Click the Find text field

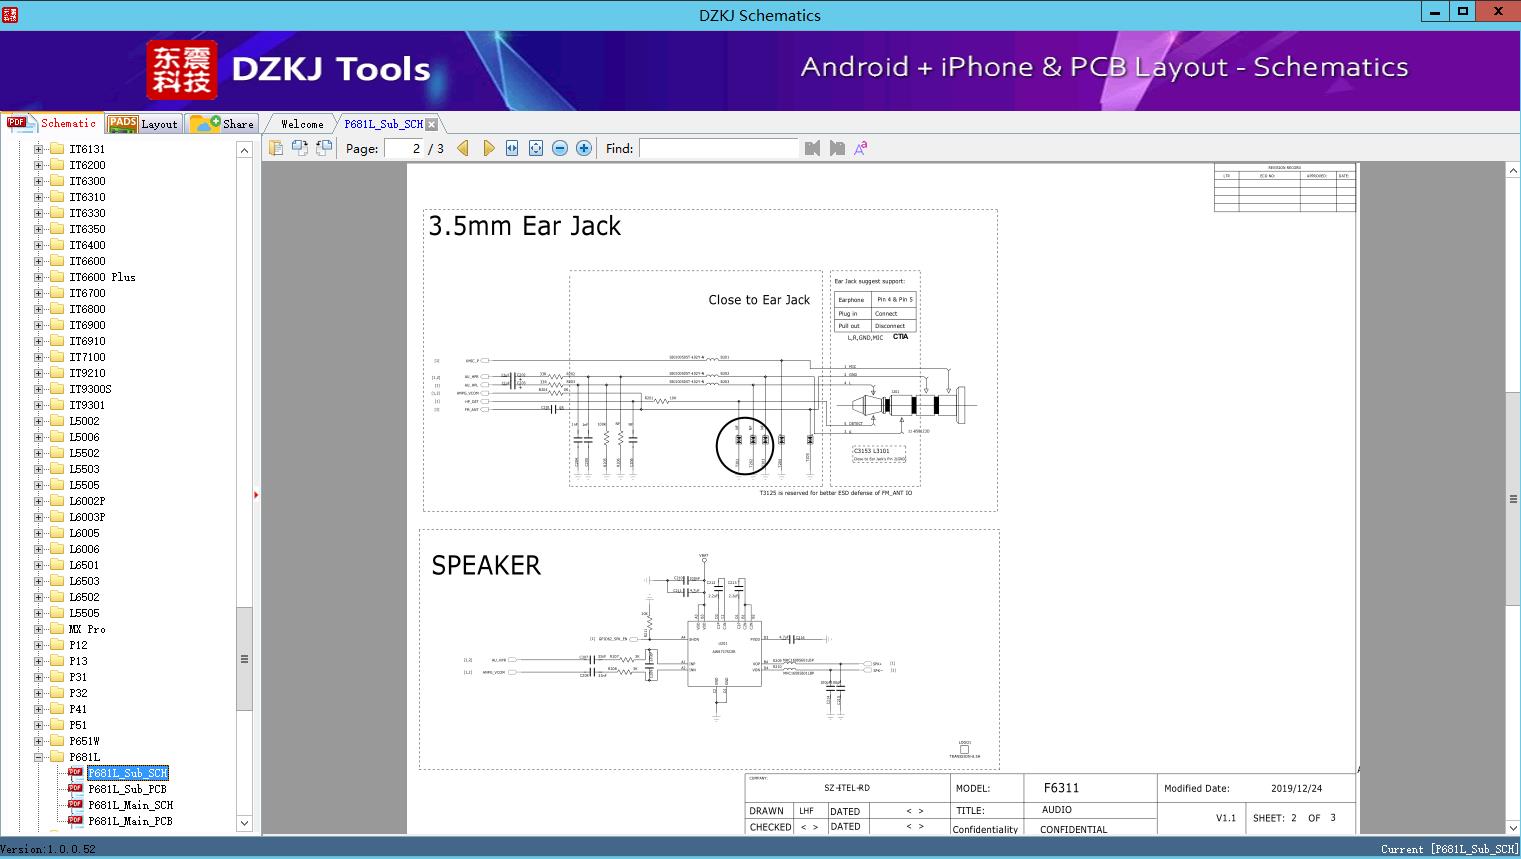coord(719,148)
